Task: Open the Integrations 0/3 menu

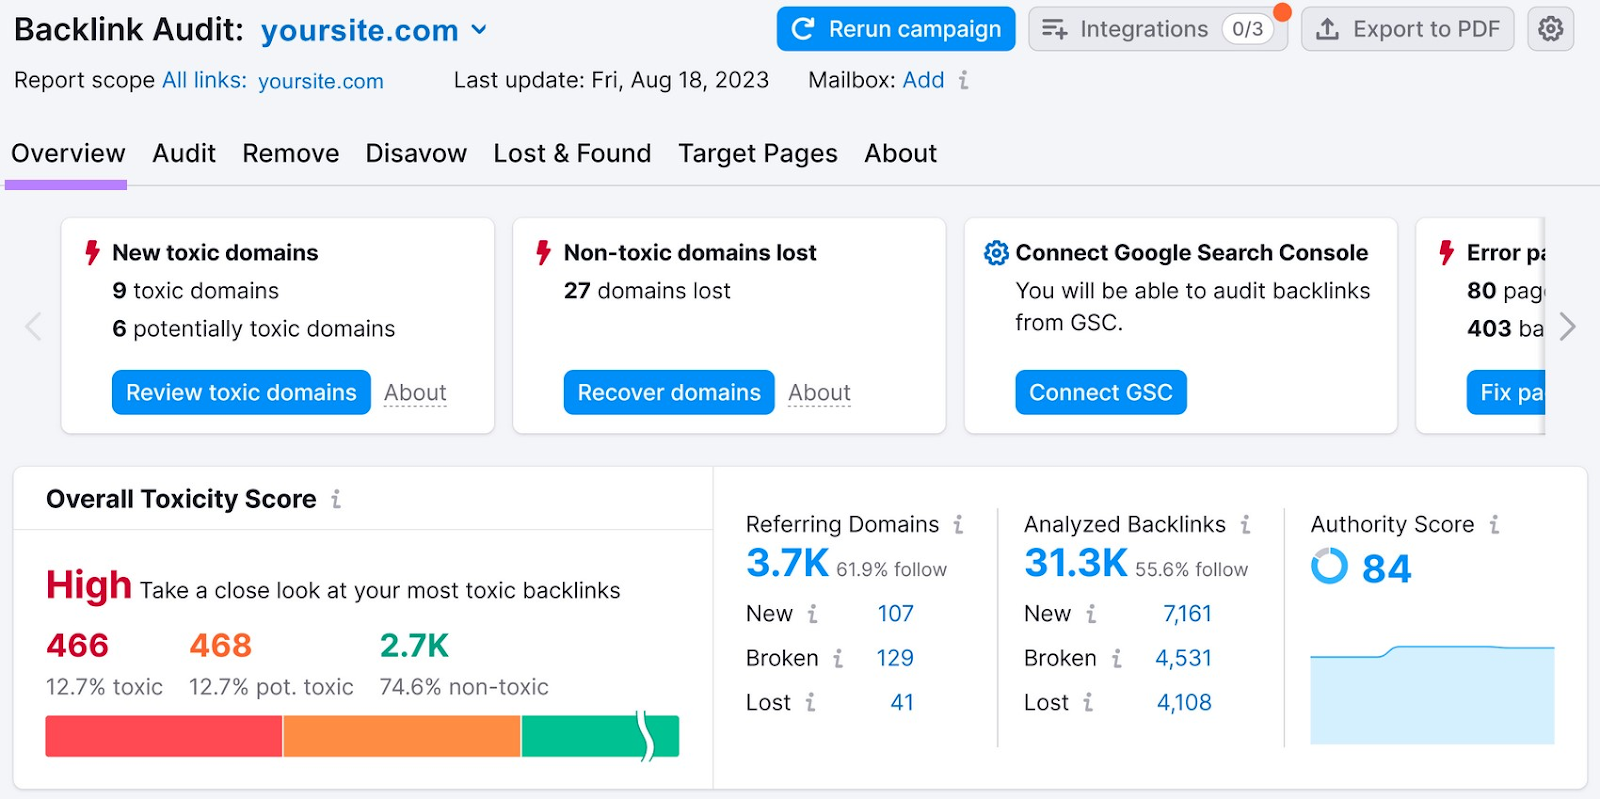Action: click(x=1158, y=29)
